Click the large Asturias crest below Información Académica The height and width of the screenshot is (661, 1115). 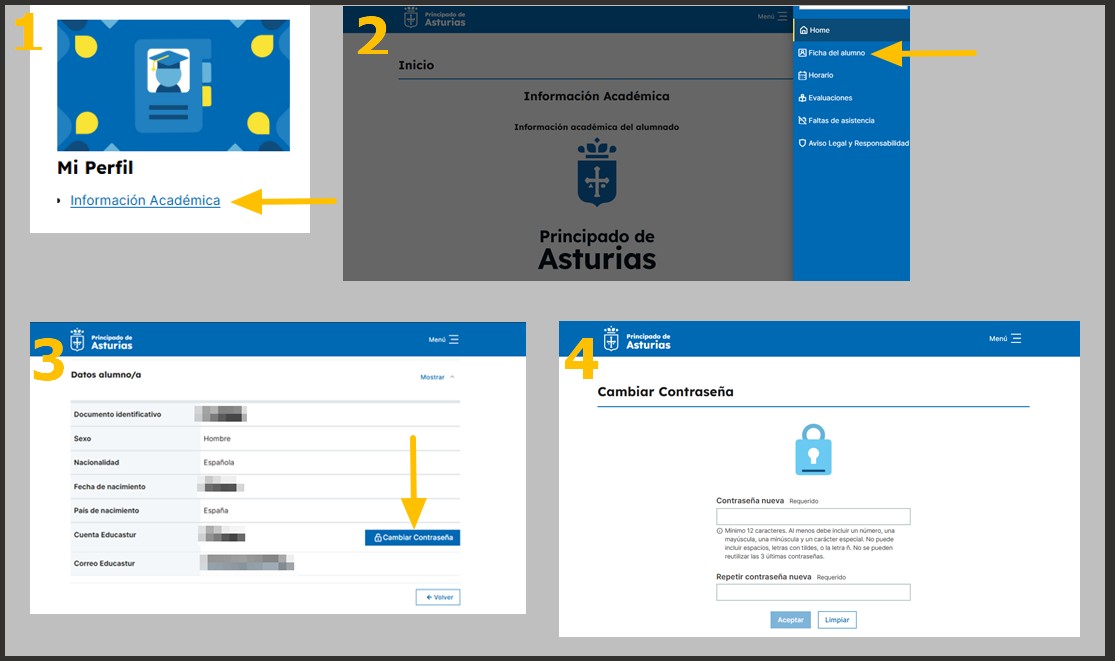pos(597,174)
